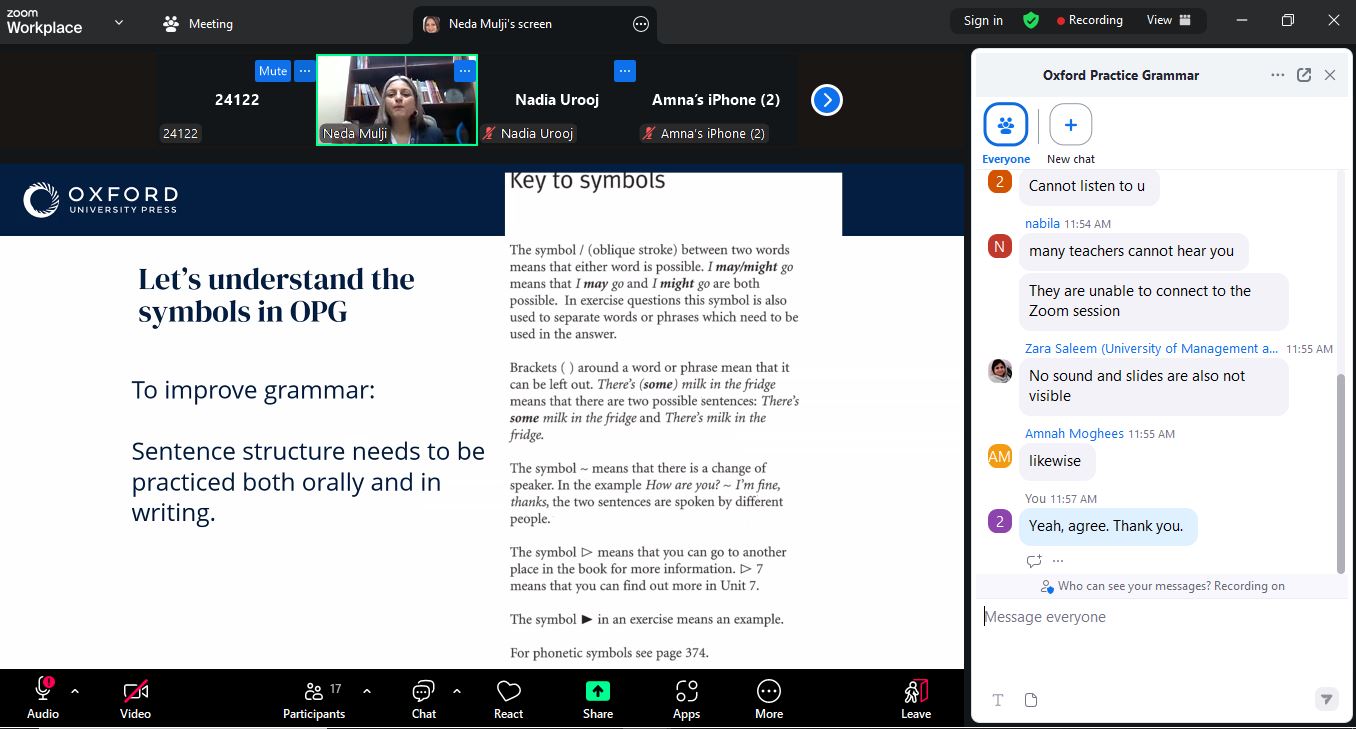Open the More options button
Viewport: 1356px width, 729px height.
(769, 697)
